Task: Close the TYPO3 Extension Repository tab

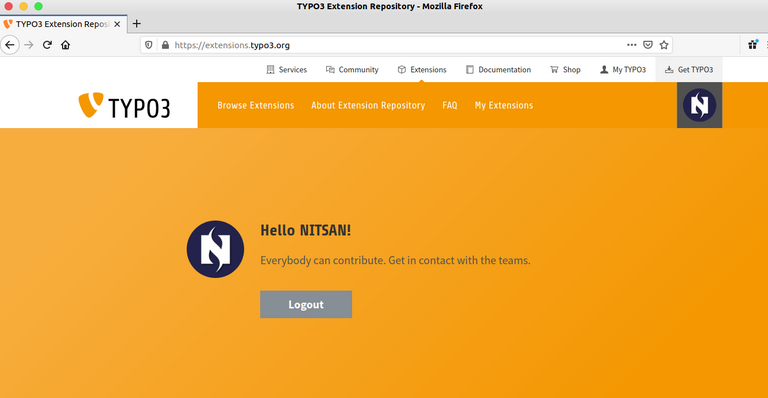Action: point(117,24)
